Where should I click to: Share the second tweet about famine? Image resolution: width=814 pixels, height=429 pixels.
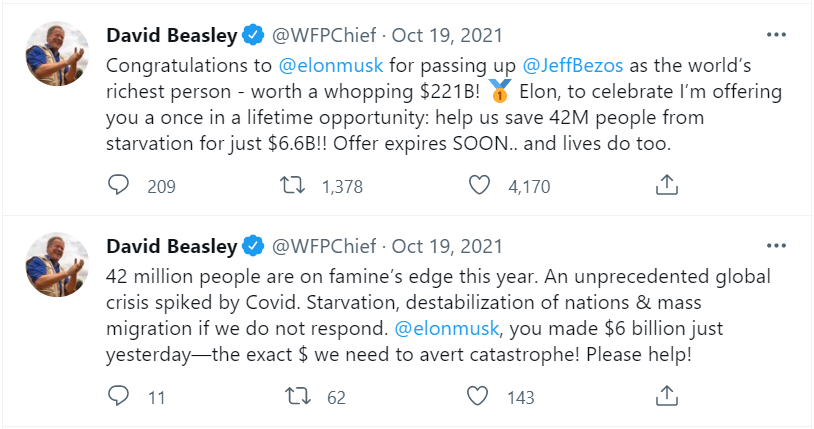click(x=667, y=397)
